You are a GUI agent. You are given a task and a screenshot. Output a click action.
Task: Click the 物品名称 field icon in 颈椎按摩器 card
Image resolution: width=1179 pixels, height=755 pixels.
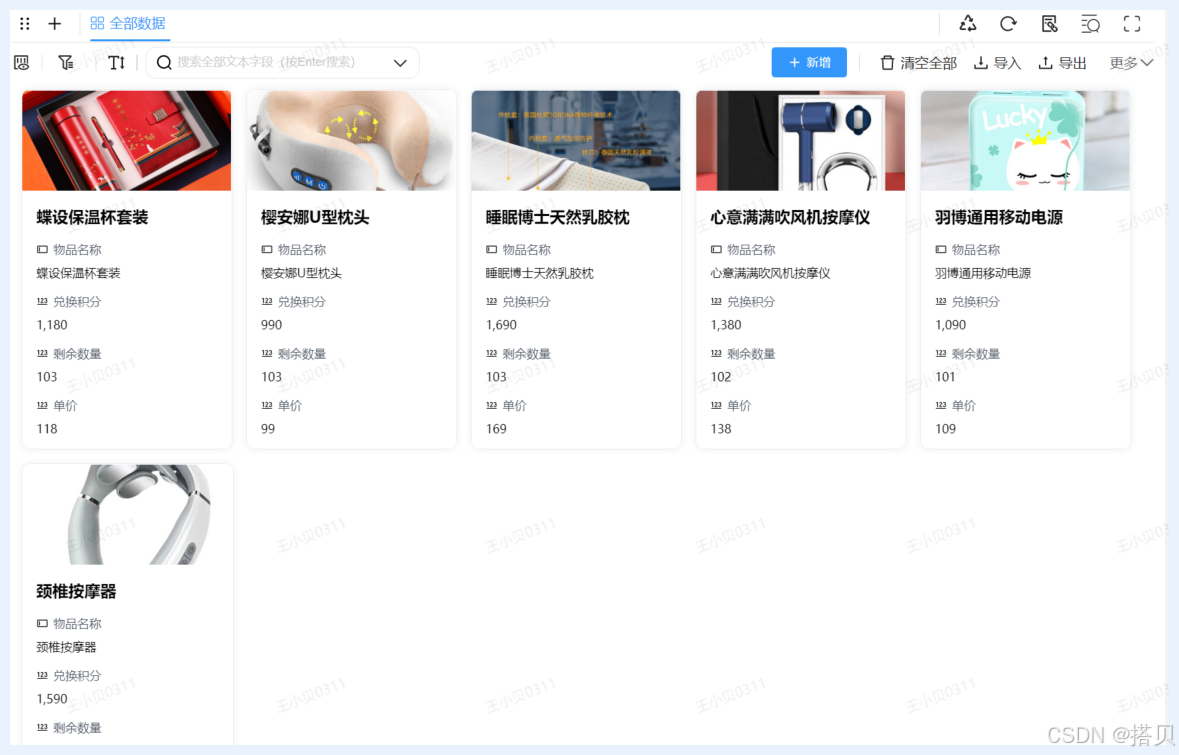pyautogui.click(x=42, y=623)
